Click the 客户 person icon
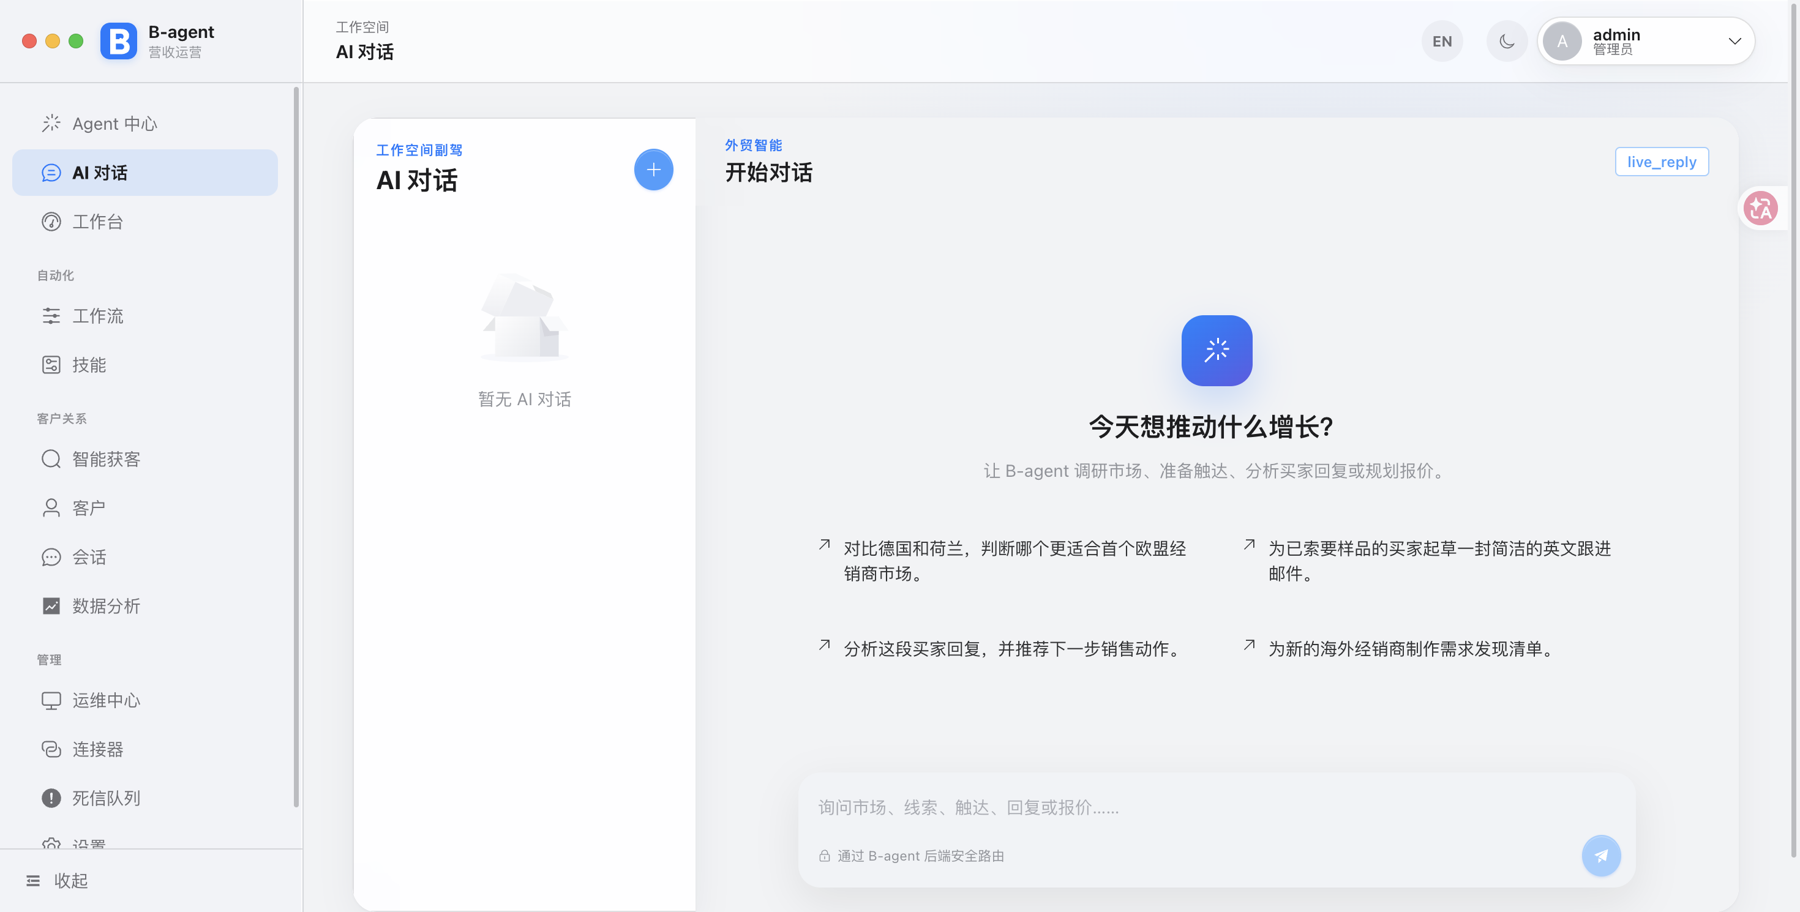1800x912 pixels. (x=51, y=508)
